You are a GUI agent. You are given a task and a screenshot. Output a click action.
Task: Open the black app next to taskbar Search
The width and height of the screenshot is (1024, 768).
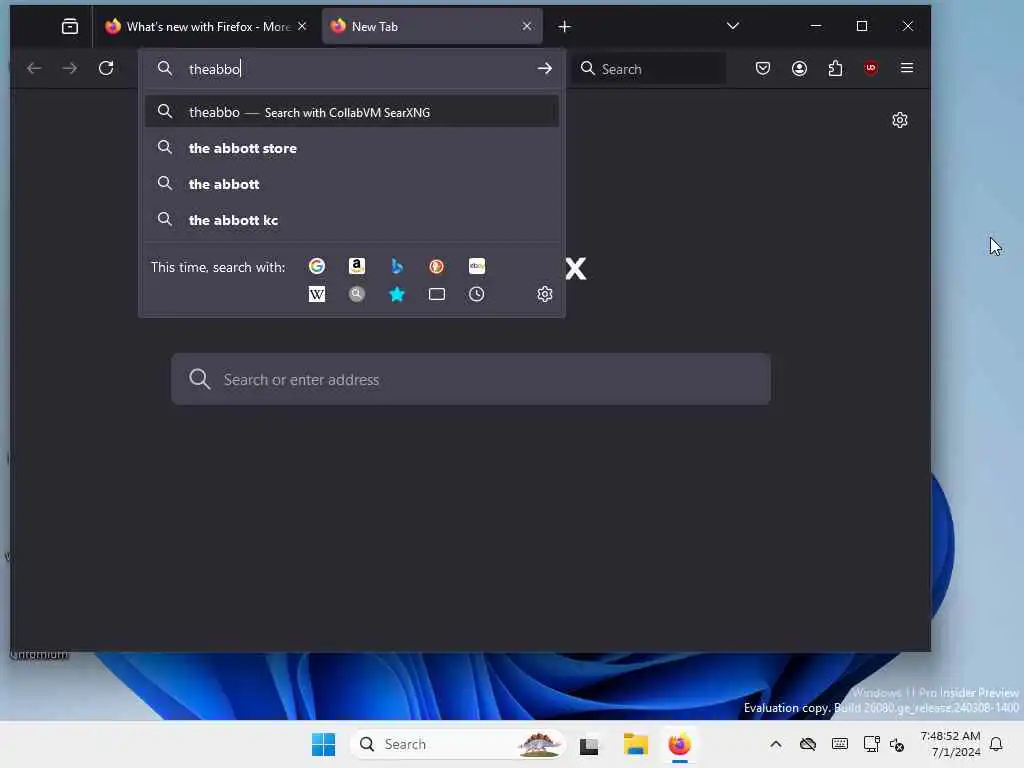[x=589, y=744]
